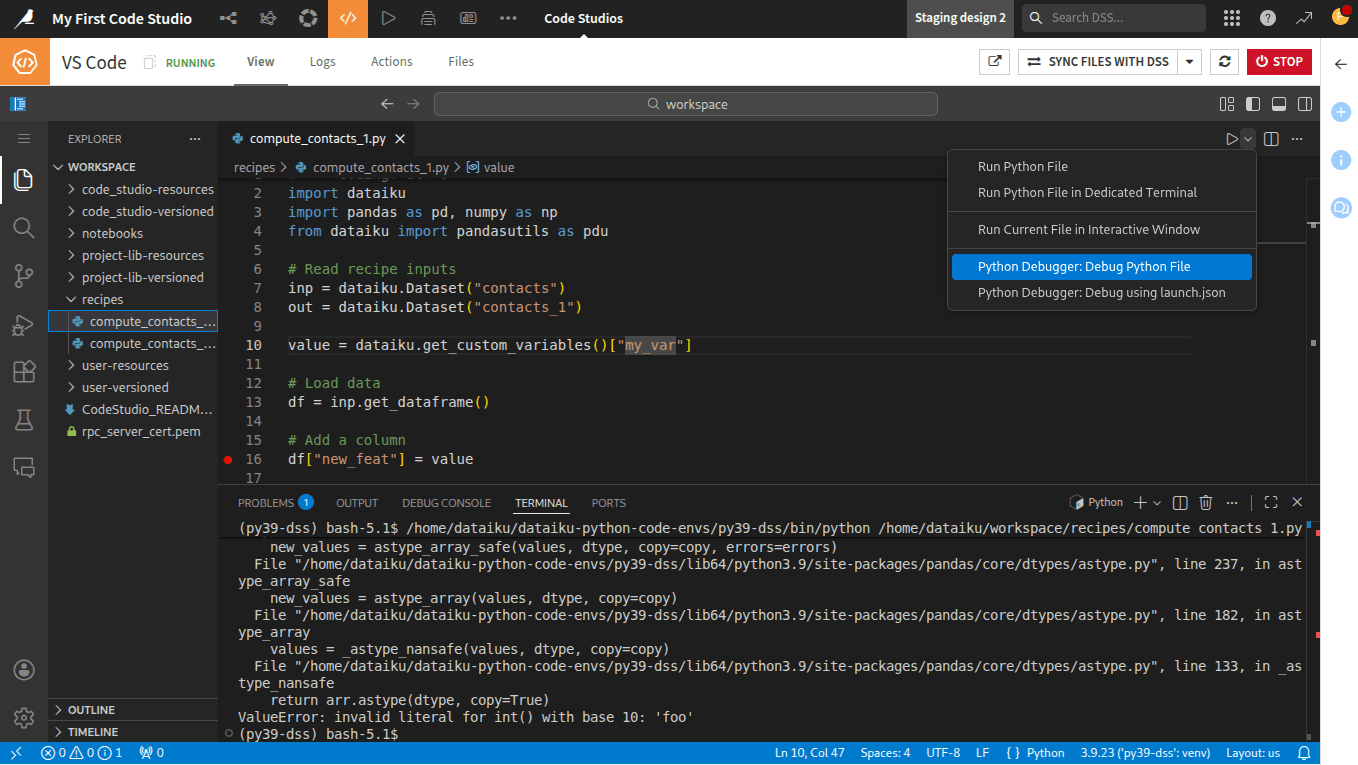Open the Source Control view
The width and height of the screenshot is (1358, 765).
(24, 276)
